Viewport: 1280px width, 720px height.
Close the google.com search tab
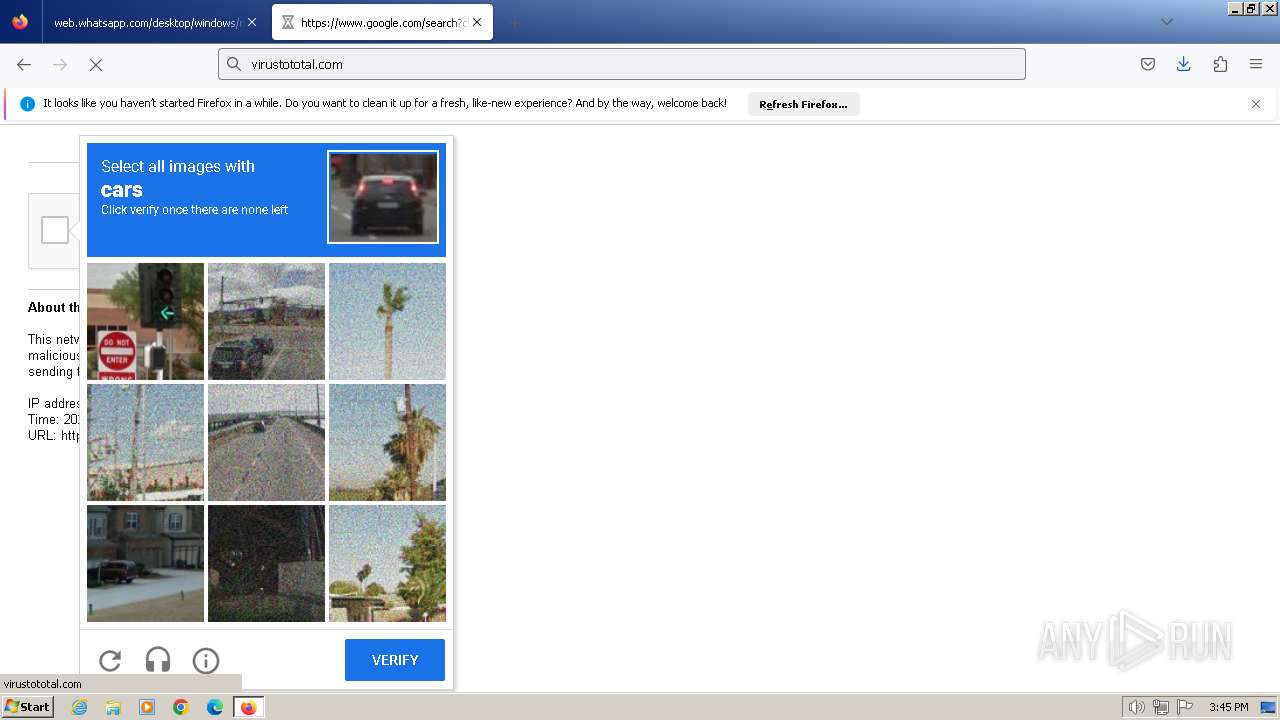(477, 22)
